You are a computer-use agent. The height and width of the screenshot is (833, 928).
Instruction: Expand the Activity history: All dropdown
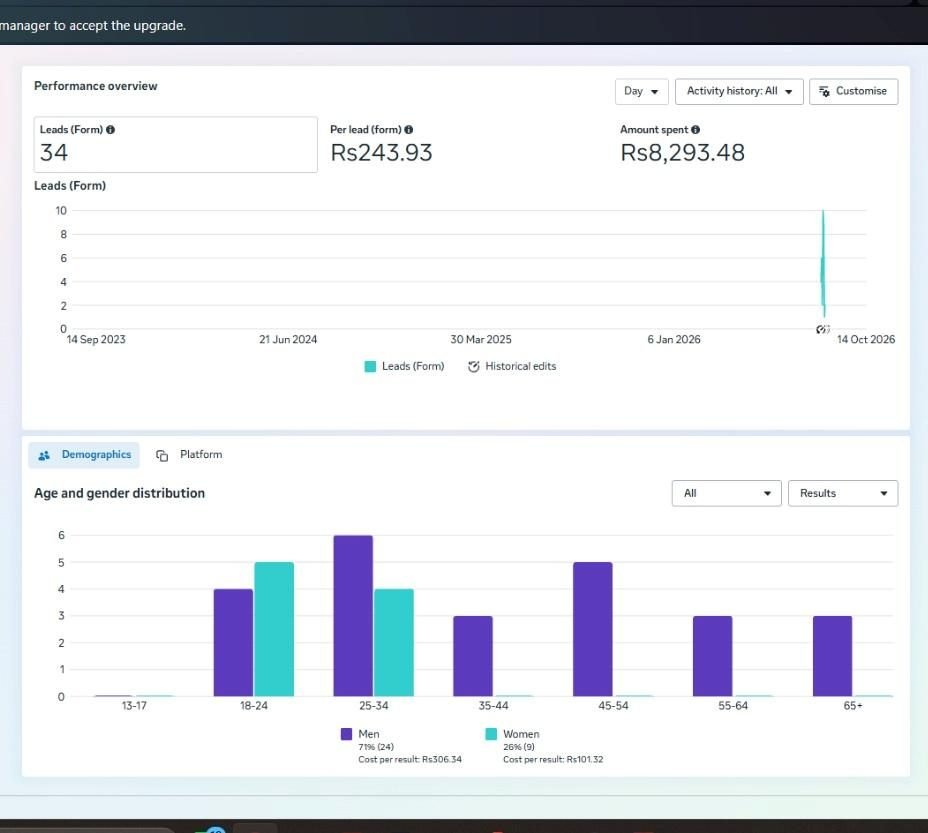pos(739,91)
